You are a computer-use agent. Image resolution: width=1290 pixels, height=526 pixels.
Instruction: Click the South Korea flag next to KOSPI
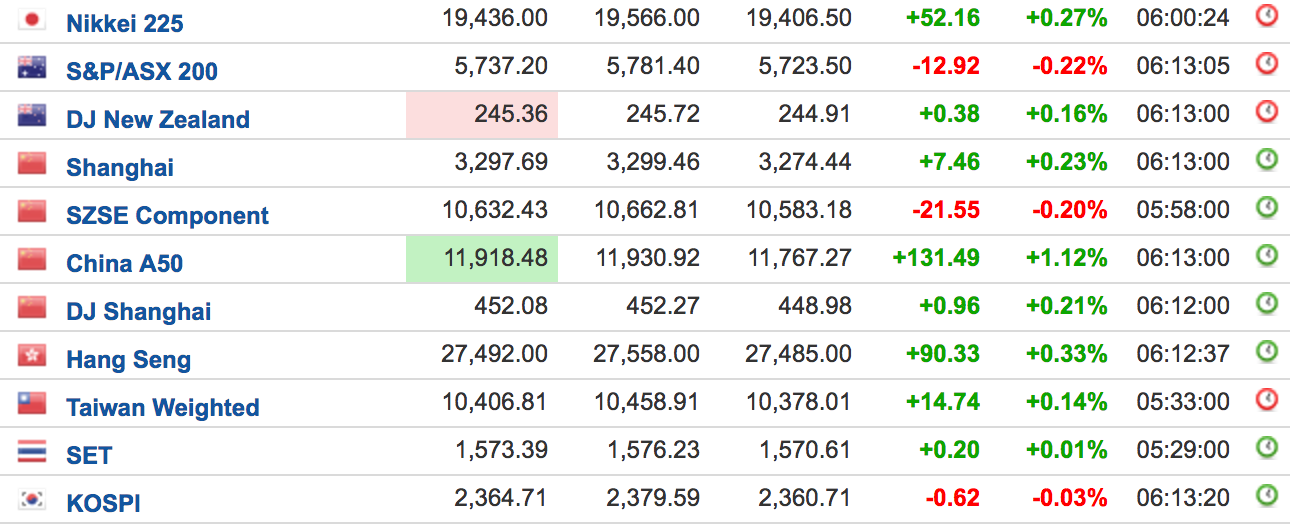pyautogui.click(x=33, y=500)
